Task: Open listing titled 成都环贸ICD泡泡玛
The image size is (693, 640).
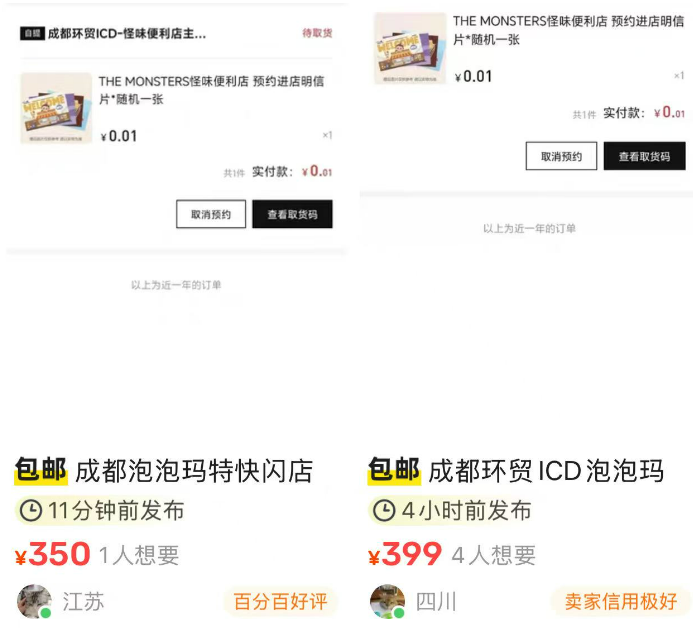Action: [546, 471]
